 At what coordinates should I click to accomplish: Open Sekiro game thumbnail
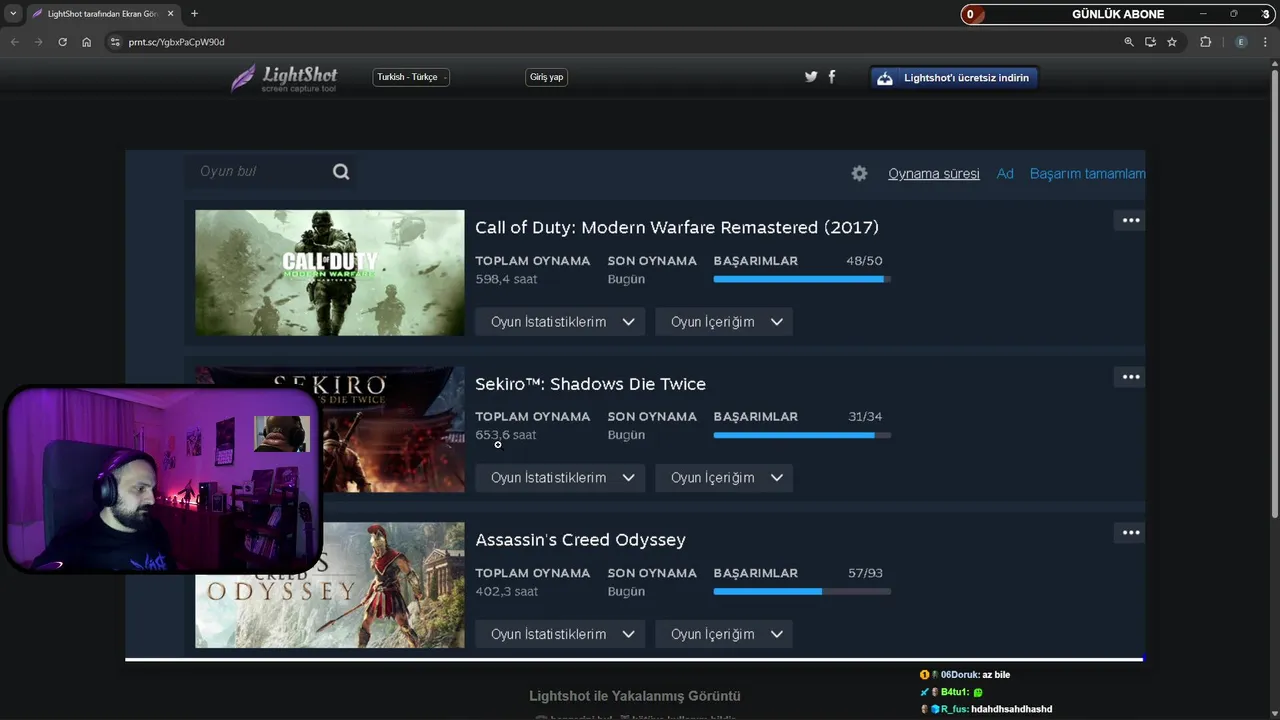395,429
